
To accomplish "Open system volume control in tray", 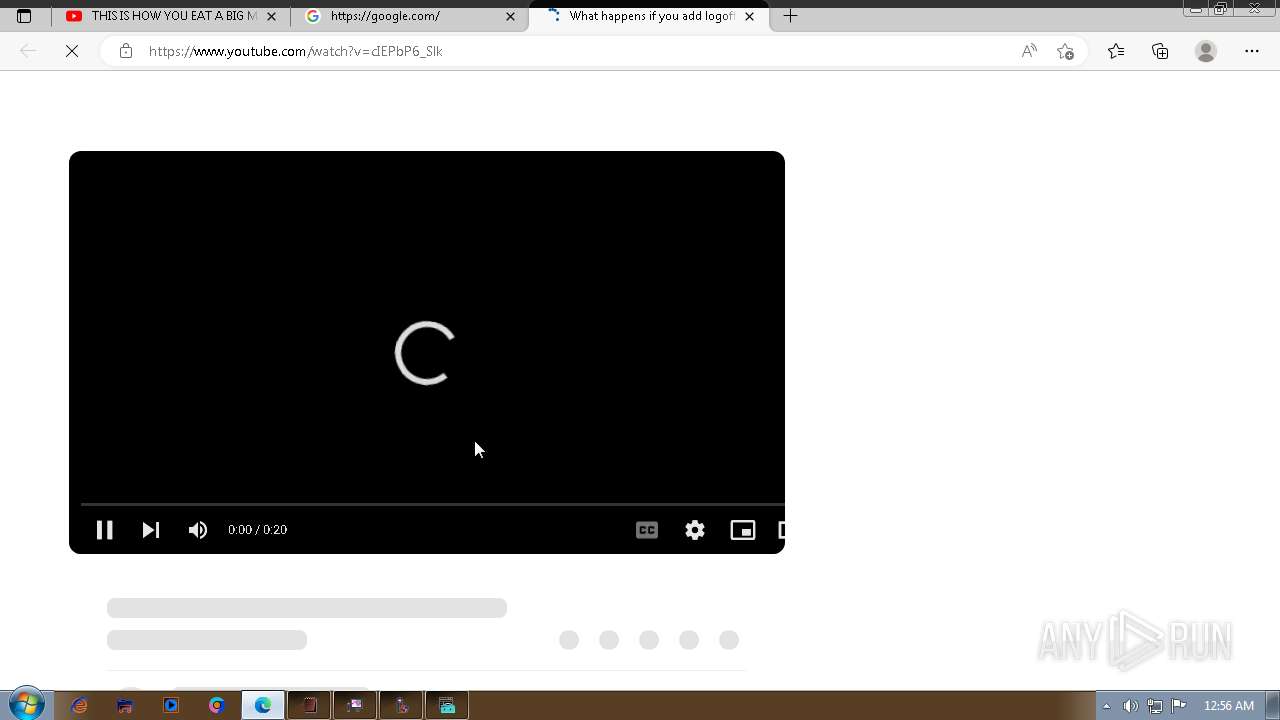I will (1130, 706).
